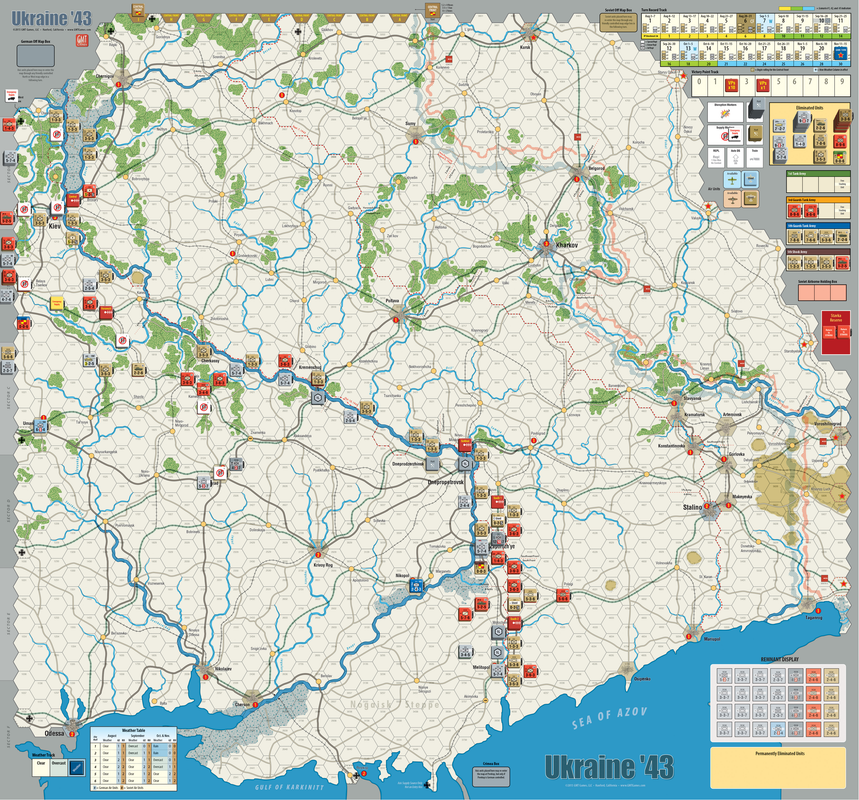Click the Chernigov city label

point(104,76)
